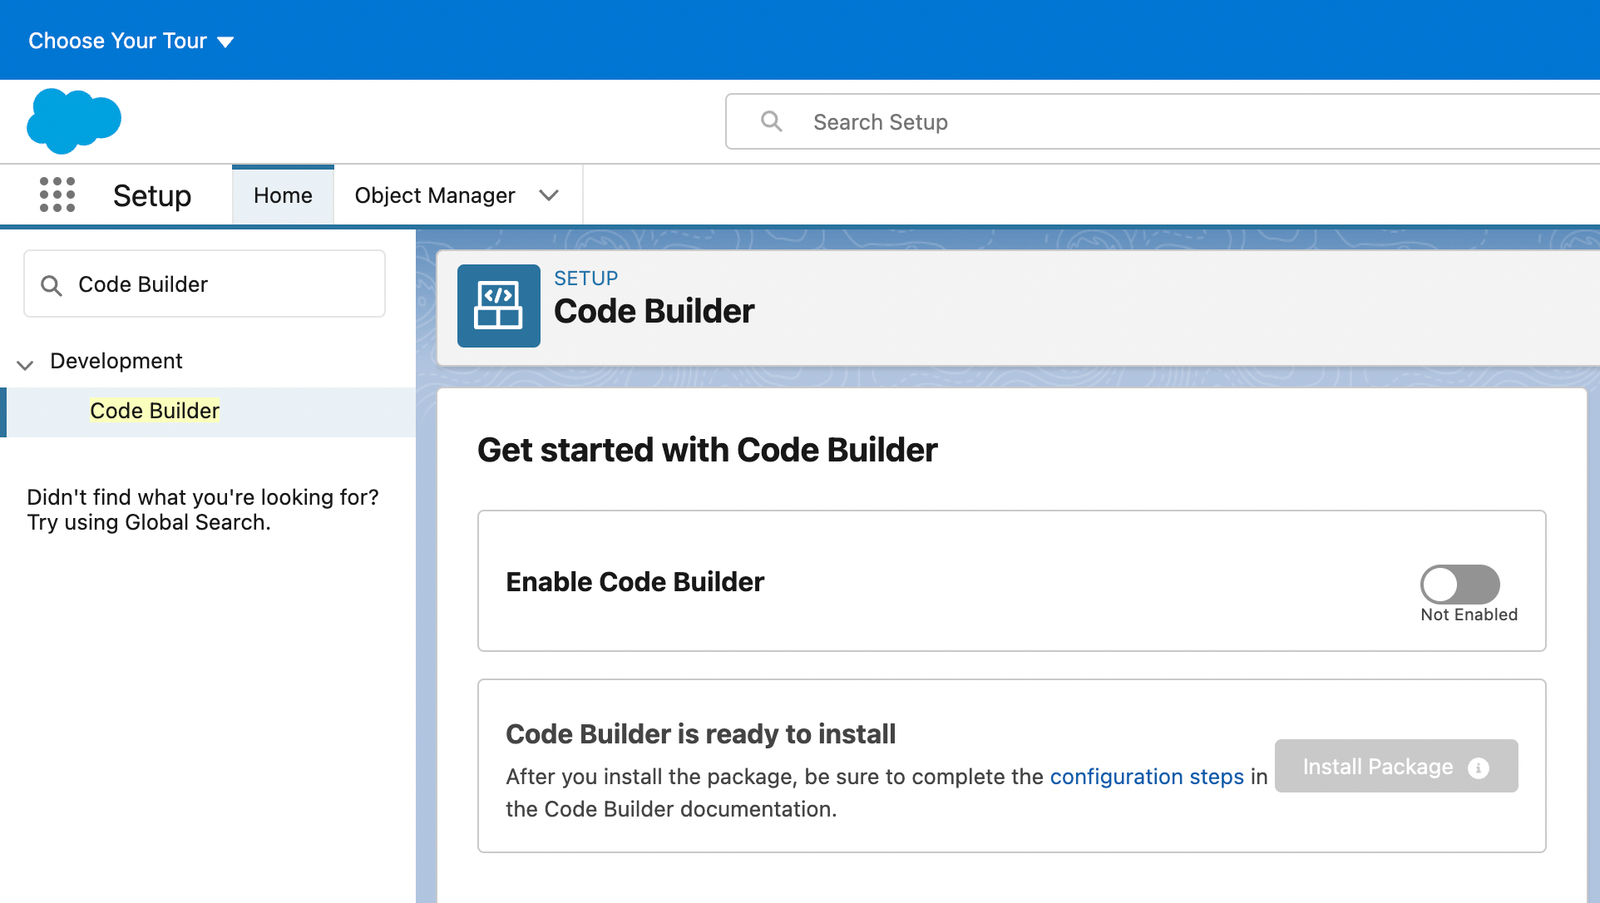Open the configuration steps link
The height and width of the screenshot is (903, 1600).
tap(1147, 776)
